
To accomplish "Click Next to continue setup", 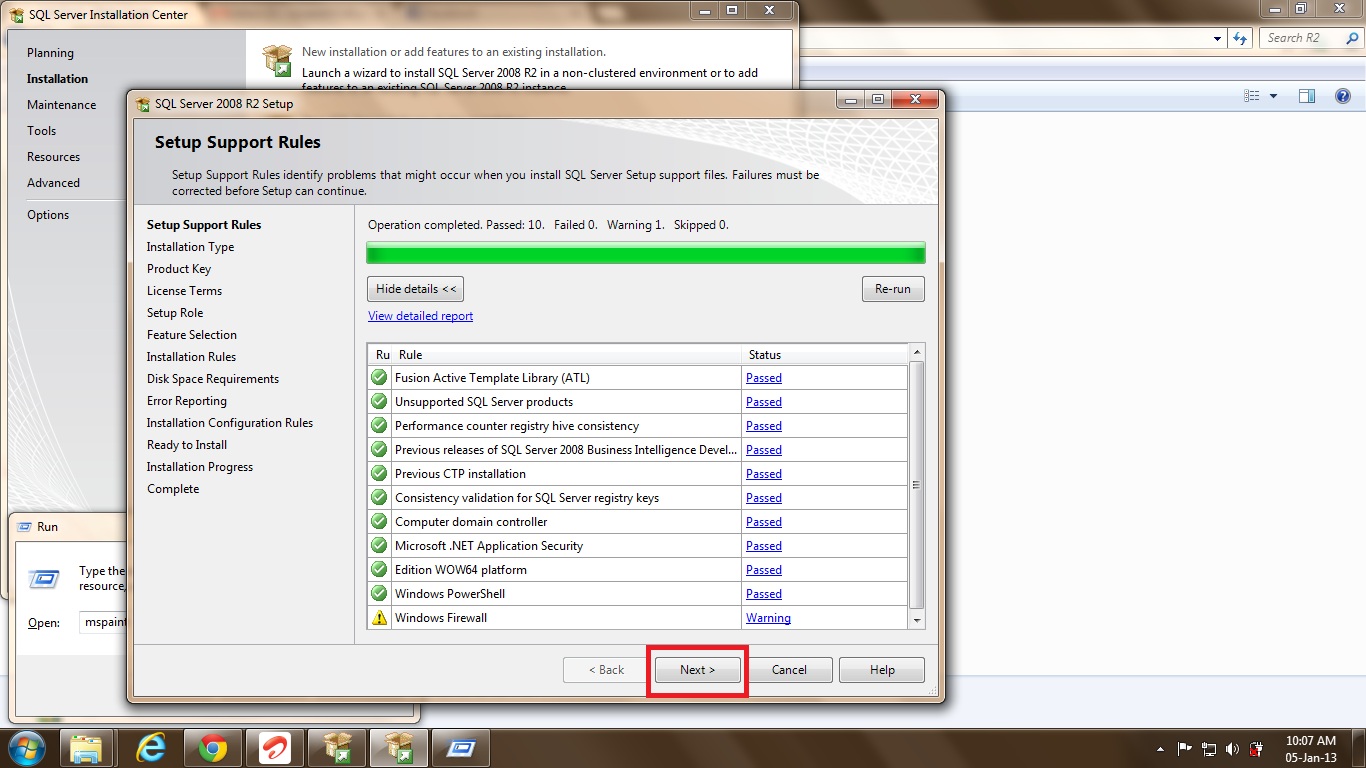I will coord(697,670).
